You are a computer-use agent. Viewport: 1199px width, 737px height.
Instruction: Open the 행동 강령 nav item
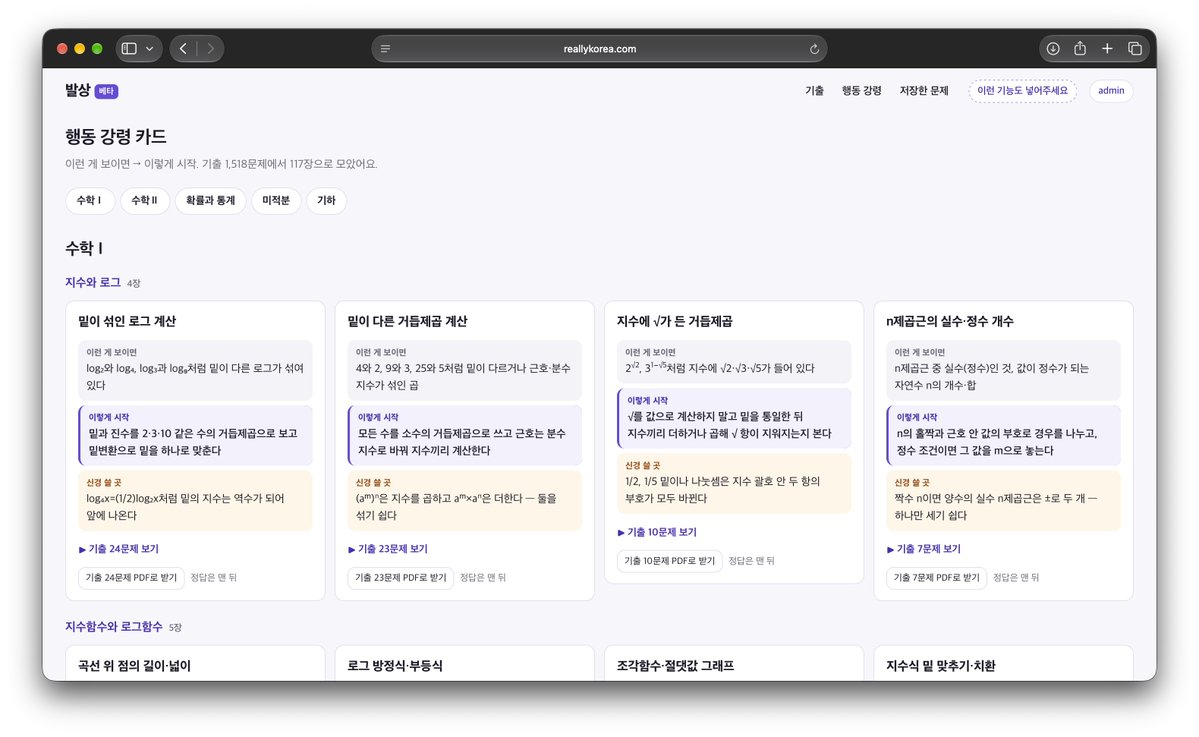(x=862, y=91)
